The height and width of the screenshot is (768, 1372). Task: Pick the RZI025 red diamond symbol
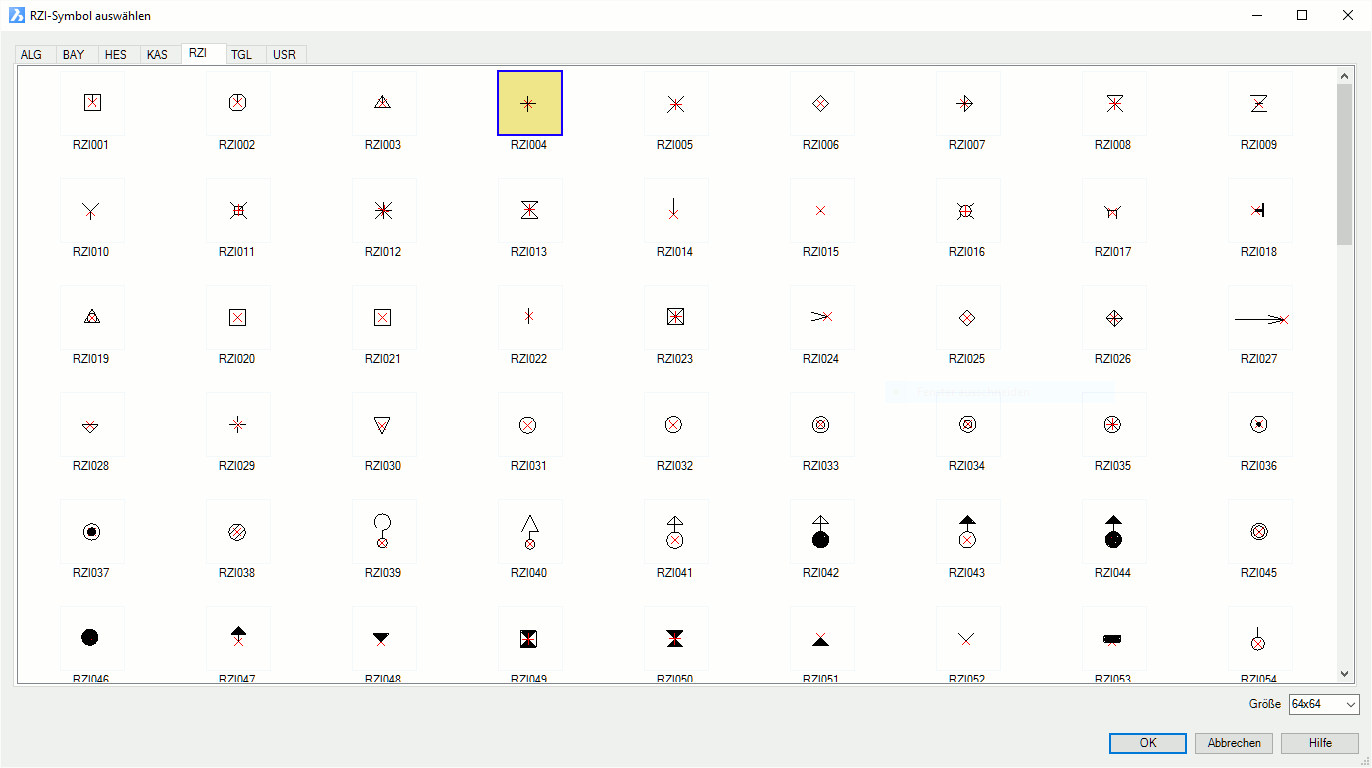click(x=968, y=317)
